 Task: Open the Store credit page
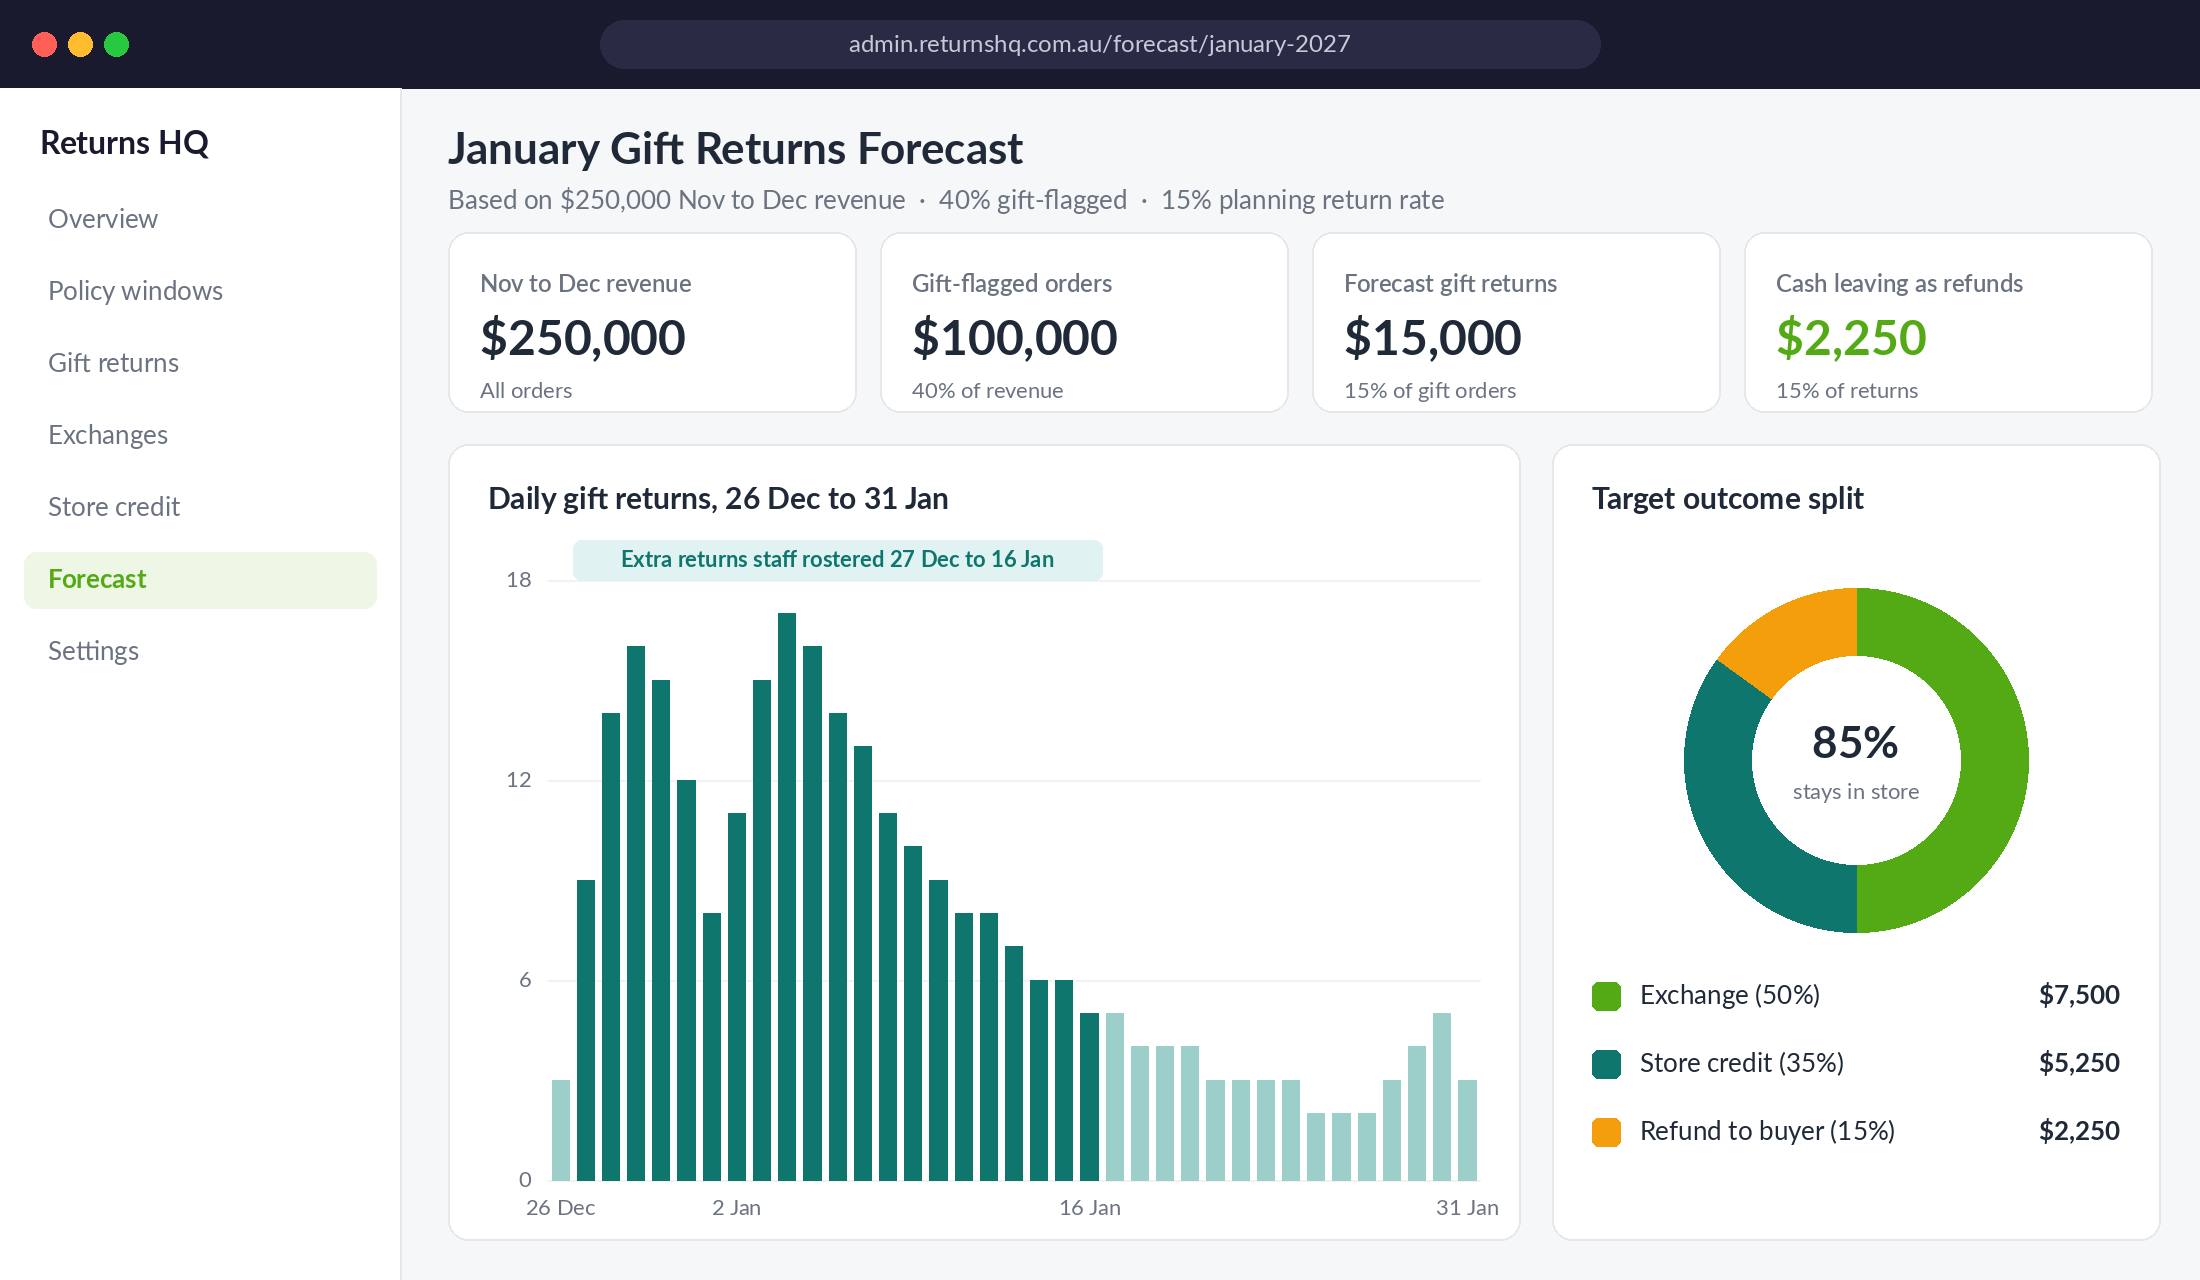point(114,507)
